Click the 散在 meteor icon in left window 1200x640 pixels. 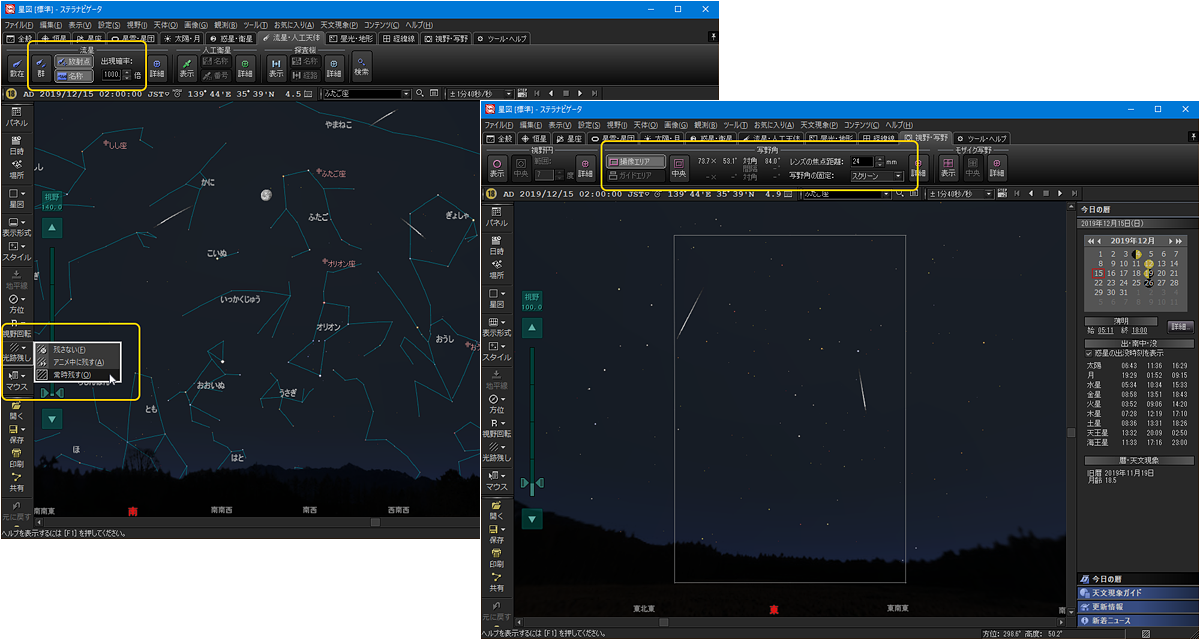pos(17,66)
